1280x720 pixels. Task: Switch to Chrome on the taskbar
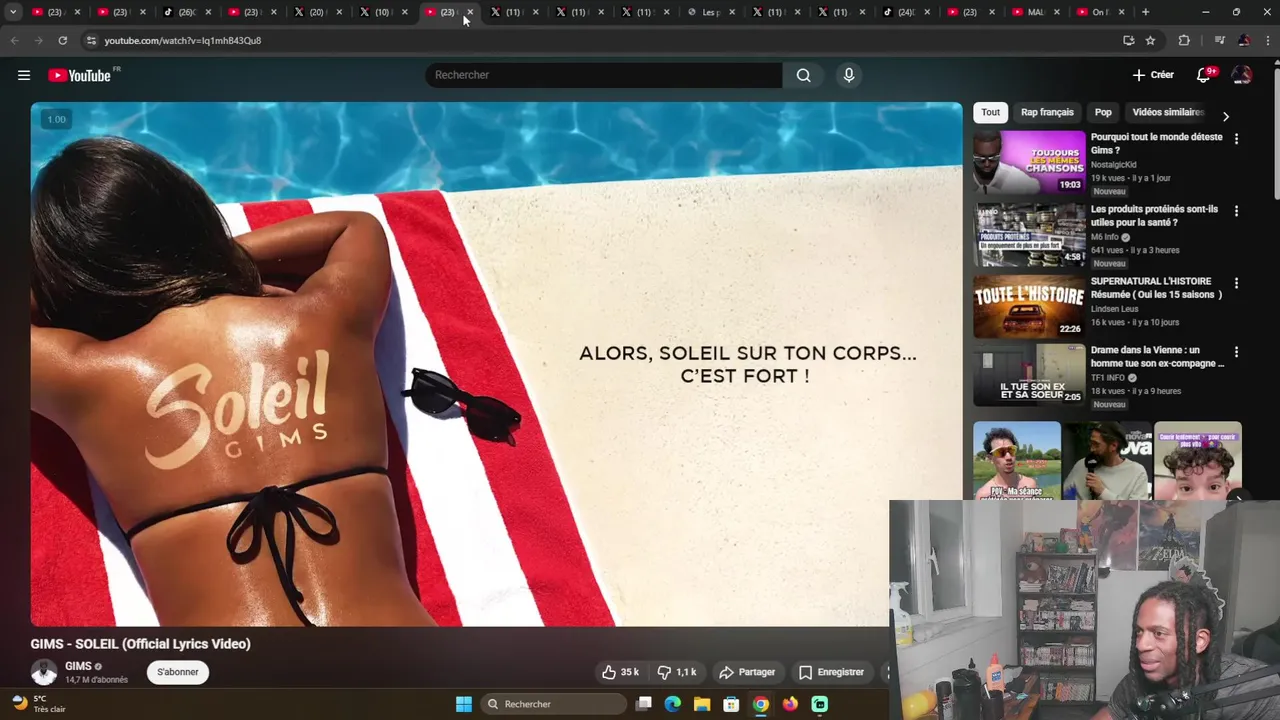pos(761,704)
